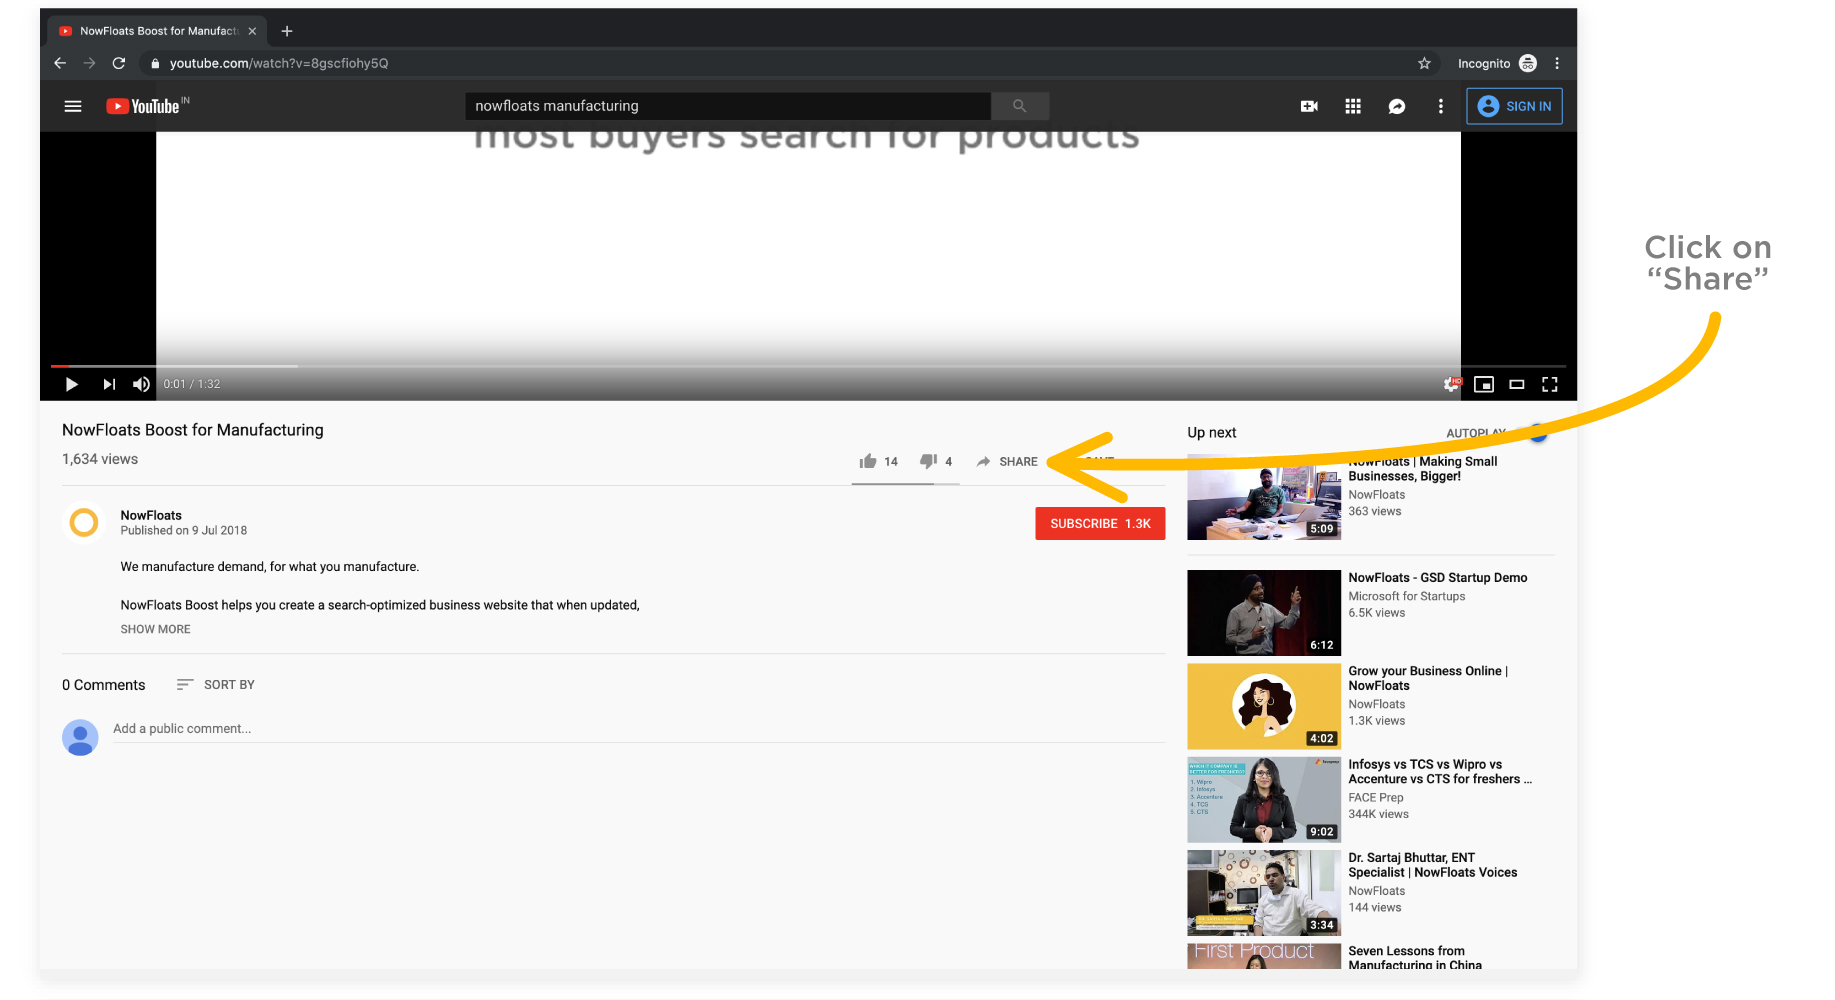Switch to theater mode

pyautogui.click(x=1517, y=384)
